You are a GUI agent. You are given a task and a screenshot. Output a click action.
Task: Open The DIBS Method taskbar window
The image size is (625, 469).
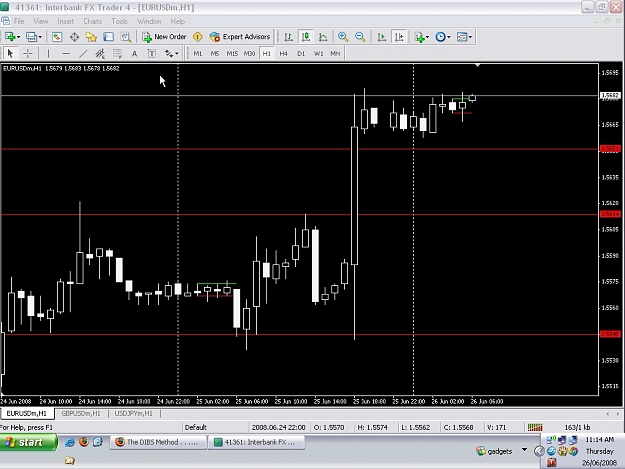click(158, 442)
